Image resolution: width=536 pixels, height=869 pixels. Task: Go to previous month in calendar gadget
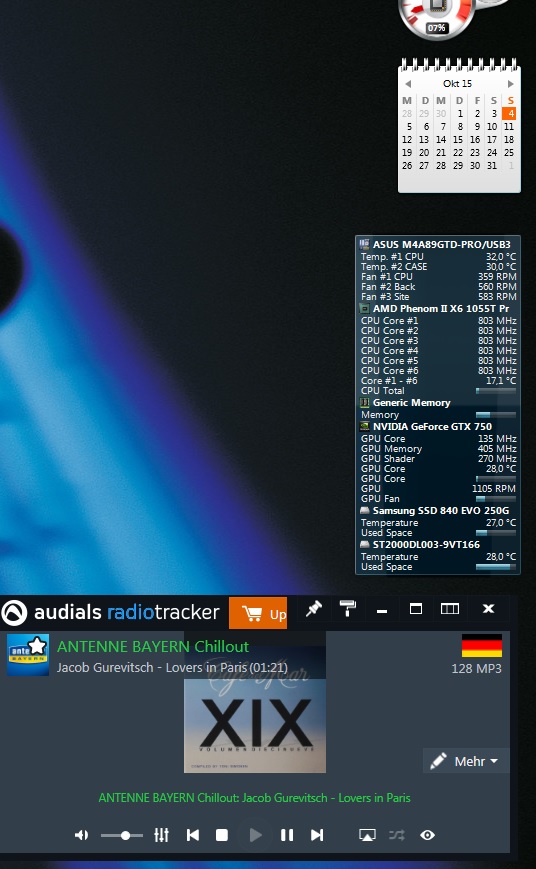point(408,84)
